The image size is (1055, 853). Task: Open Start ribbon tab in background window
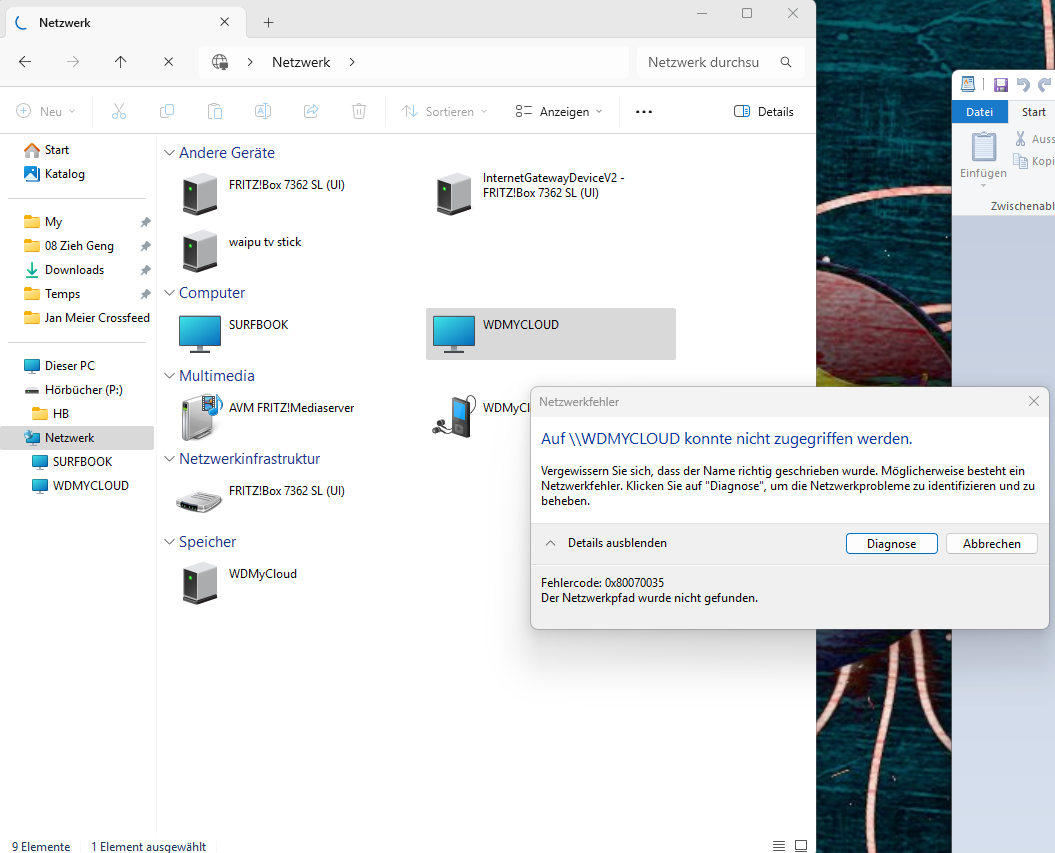[x=1033, y=112]
